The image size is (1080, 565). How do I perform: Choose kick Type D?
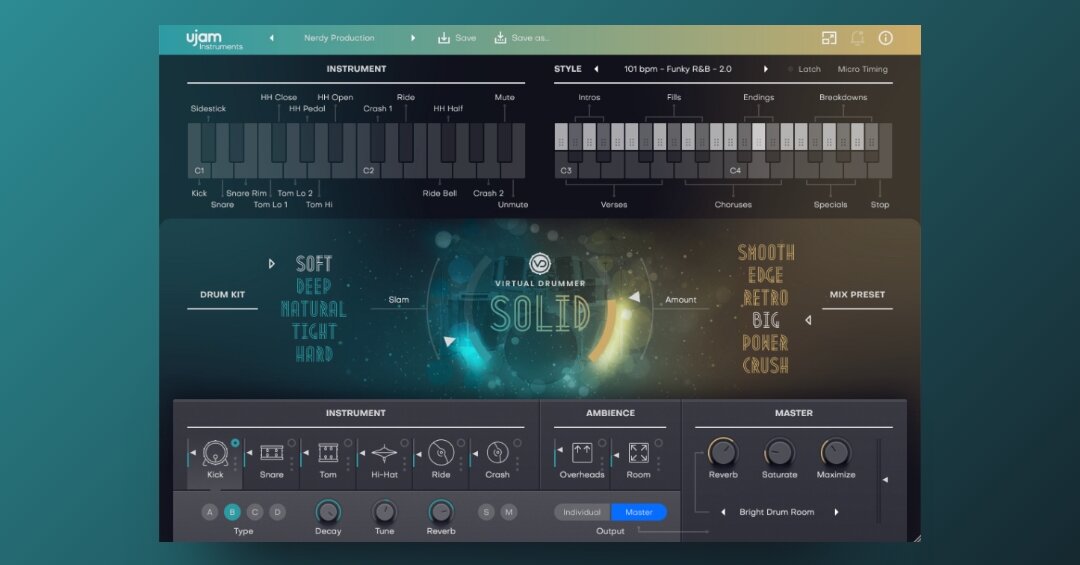(x=278, y=512)
